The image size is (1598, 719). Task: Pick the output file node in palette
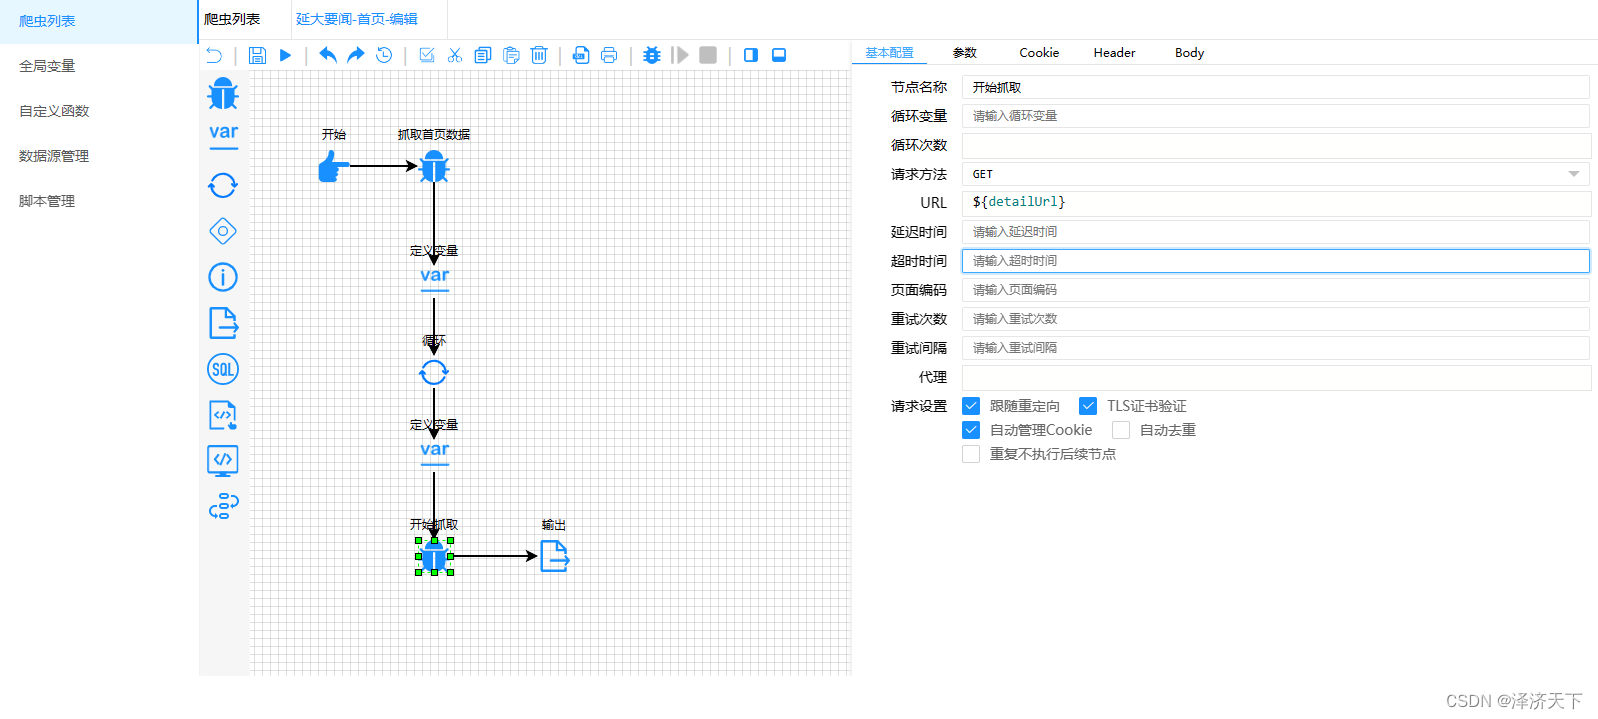pyautogui.click(x=223, y=323)
